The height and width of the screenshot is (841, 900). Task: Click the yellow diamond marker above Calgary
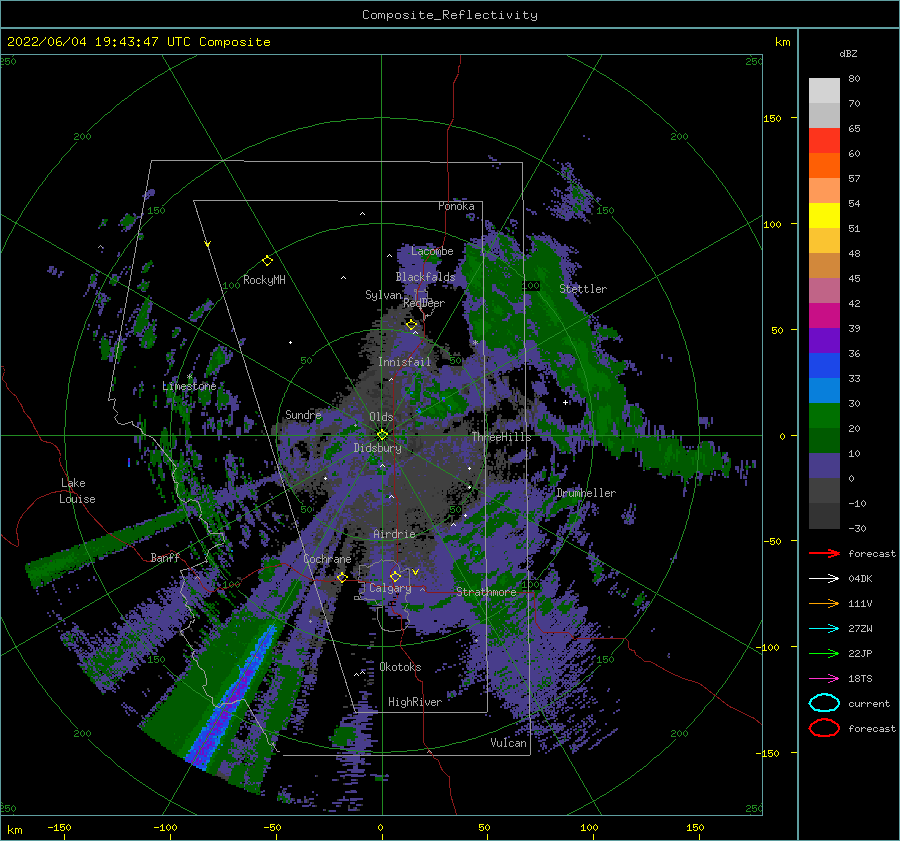395,576
